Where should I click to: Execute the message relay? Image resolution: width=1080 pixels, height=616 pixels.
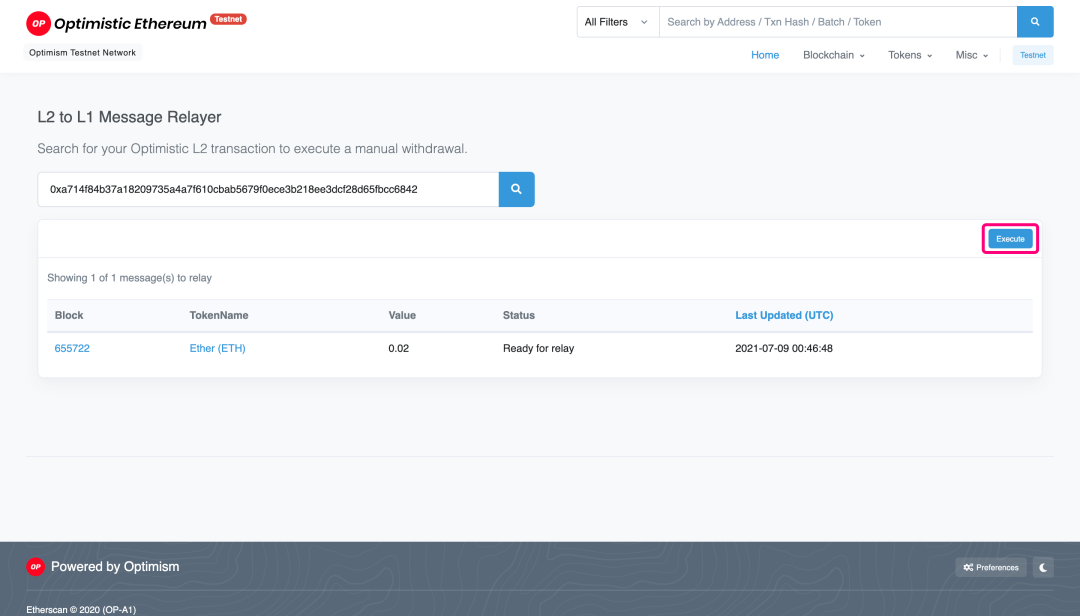click(1010, 239)
